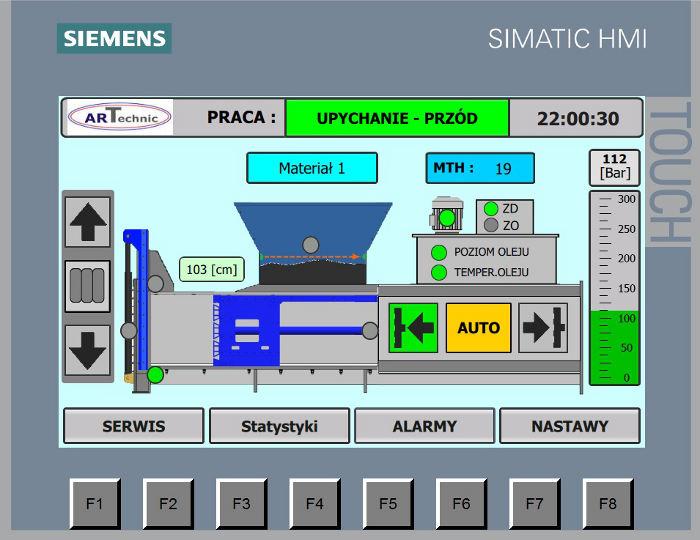
Task: Click the up arrow button
Action: click(x=88, y=222)
